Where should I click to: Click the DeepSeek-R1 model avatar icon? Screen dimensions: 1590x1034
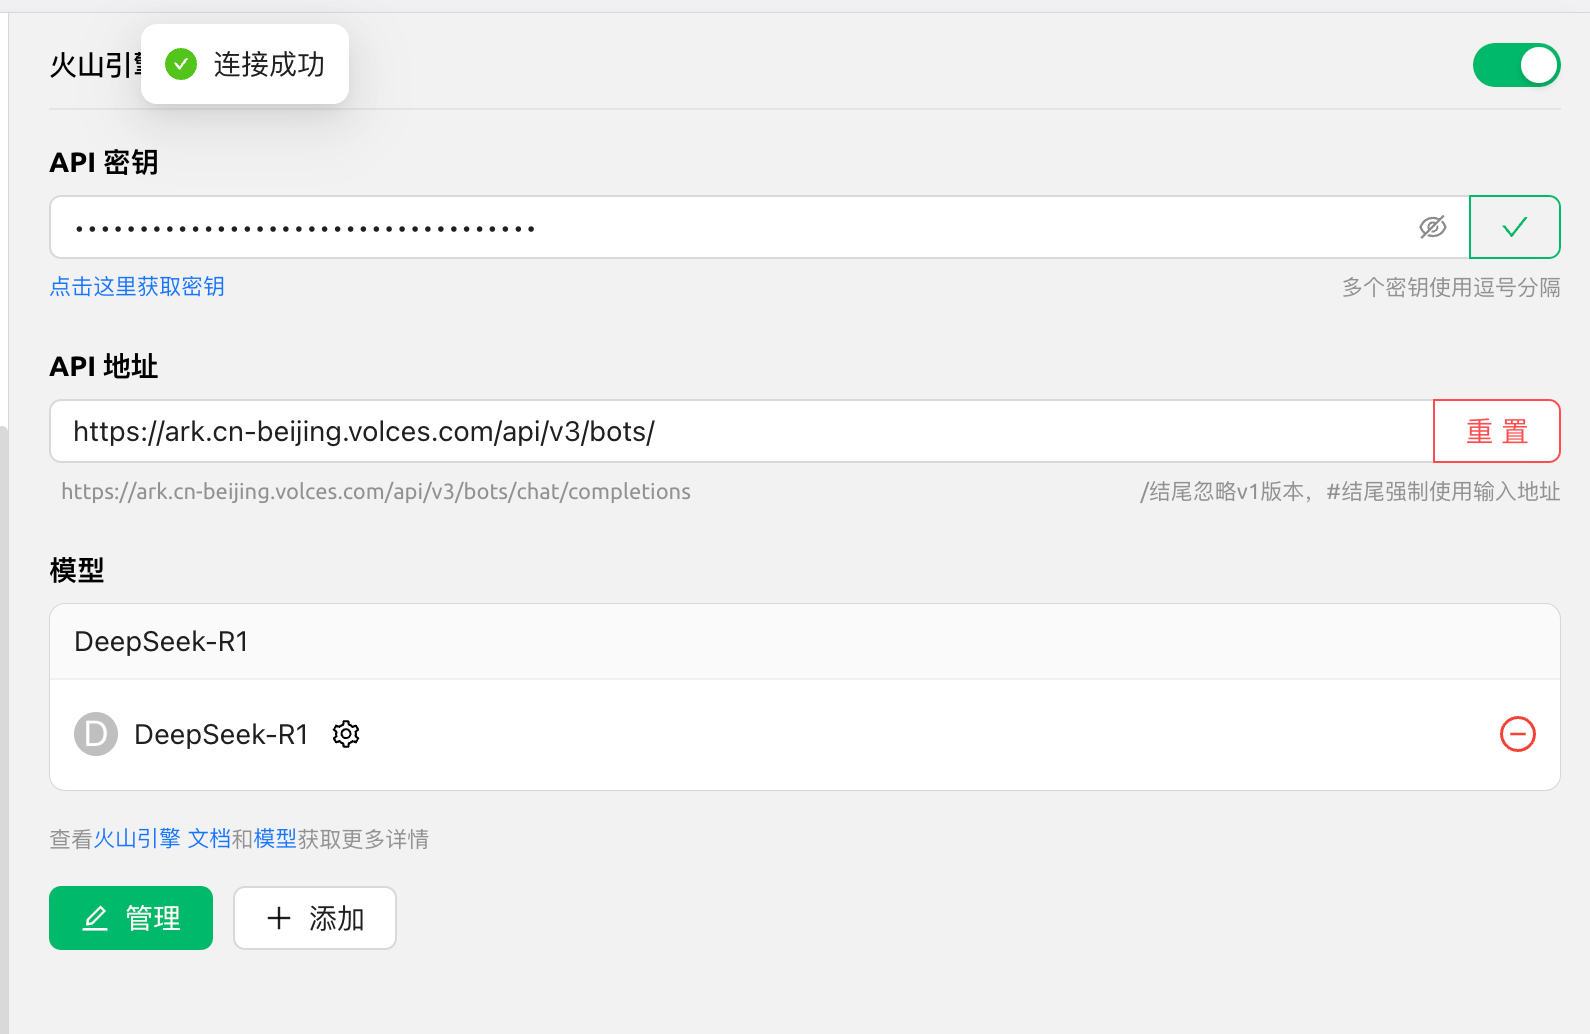coord(96,734)
